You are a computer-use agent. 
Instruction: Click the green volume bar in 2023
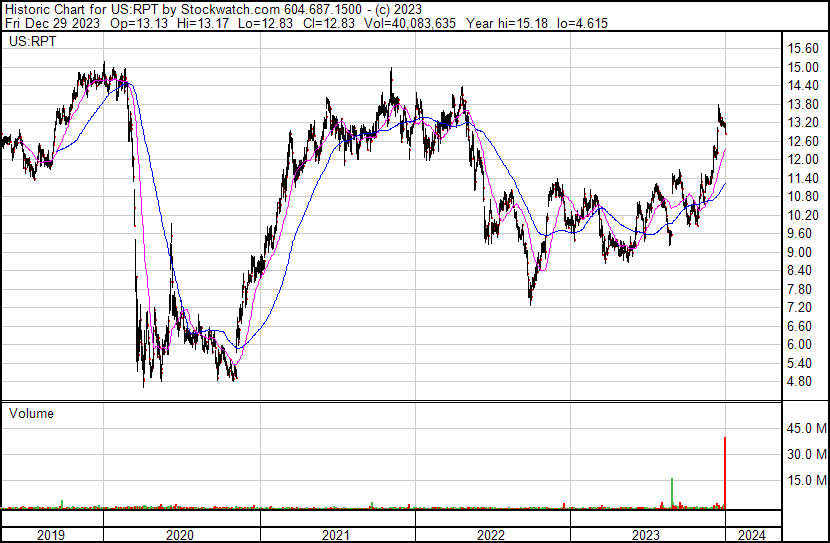coord(672,492)
